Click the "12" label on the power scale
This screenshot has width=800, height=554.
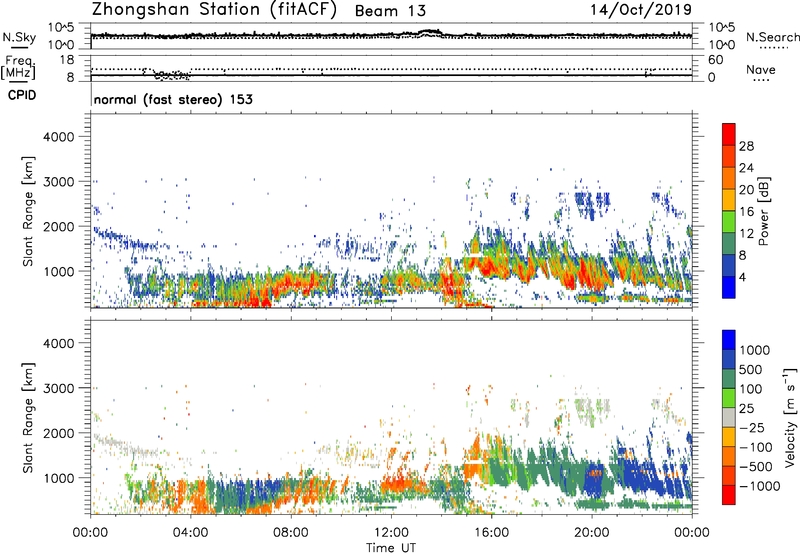click(746, 234)
